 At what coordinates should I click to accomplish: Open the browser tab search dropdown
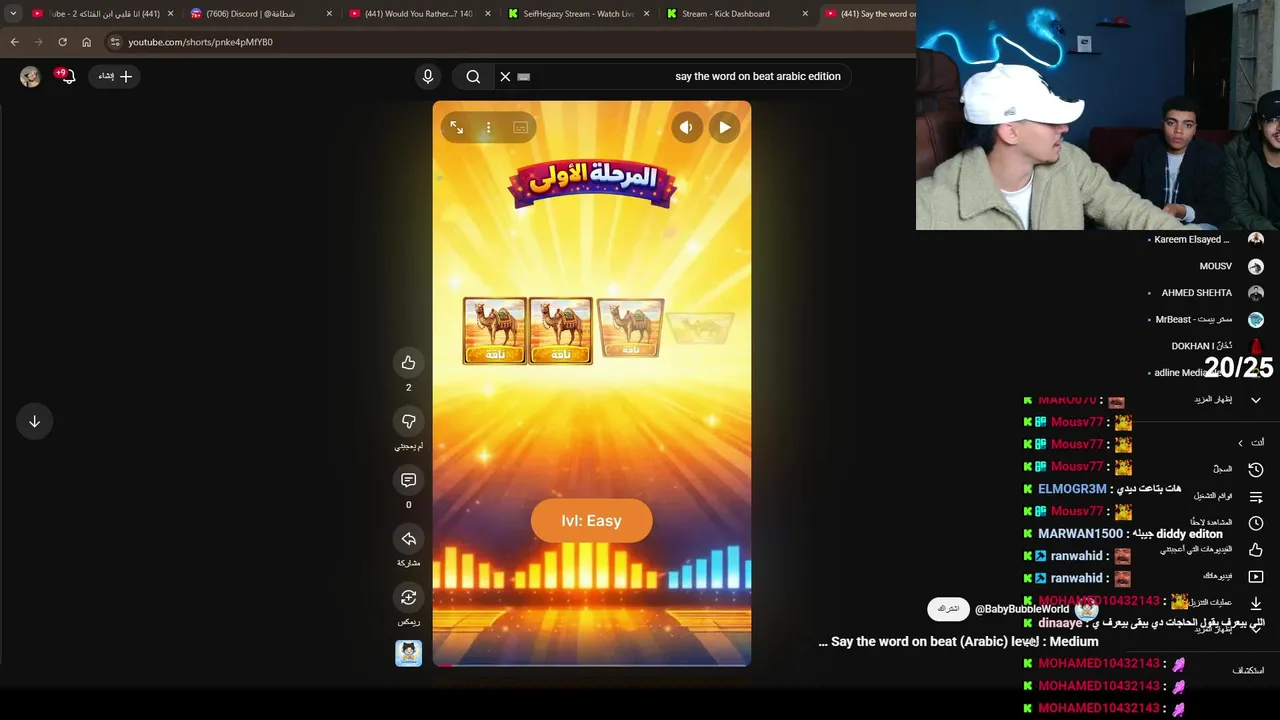click(x=13, y=14)
